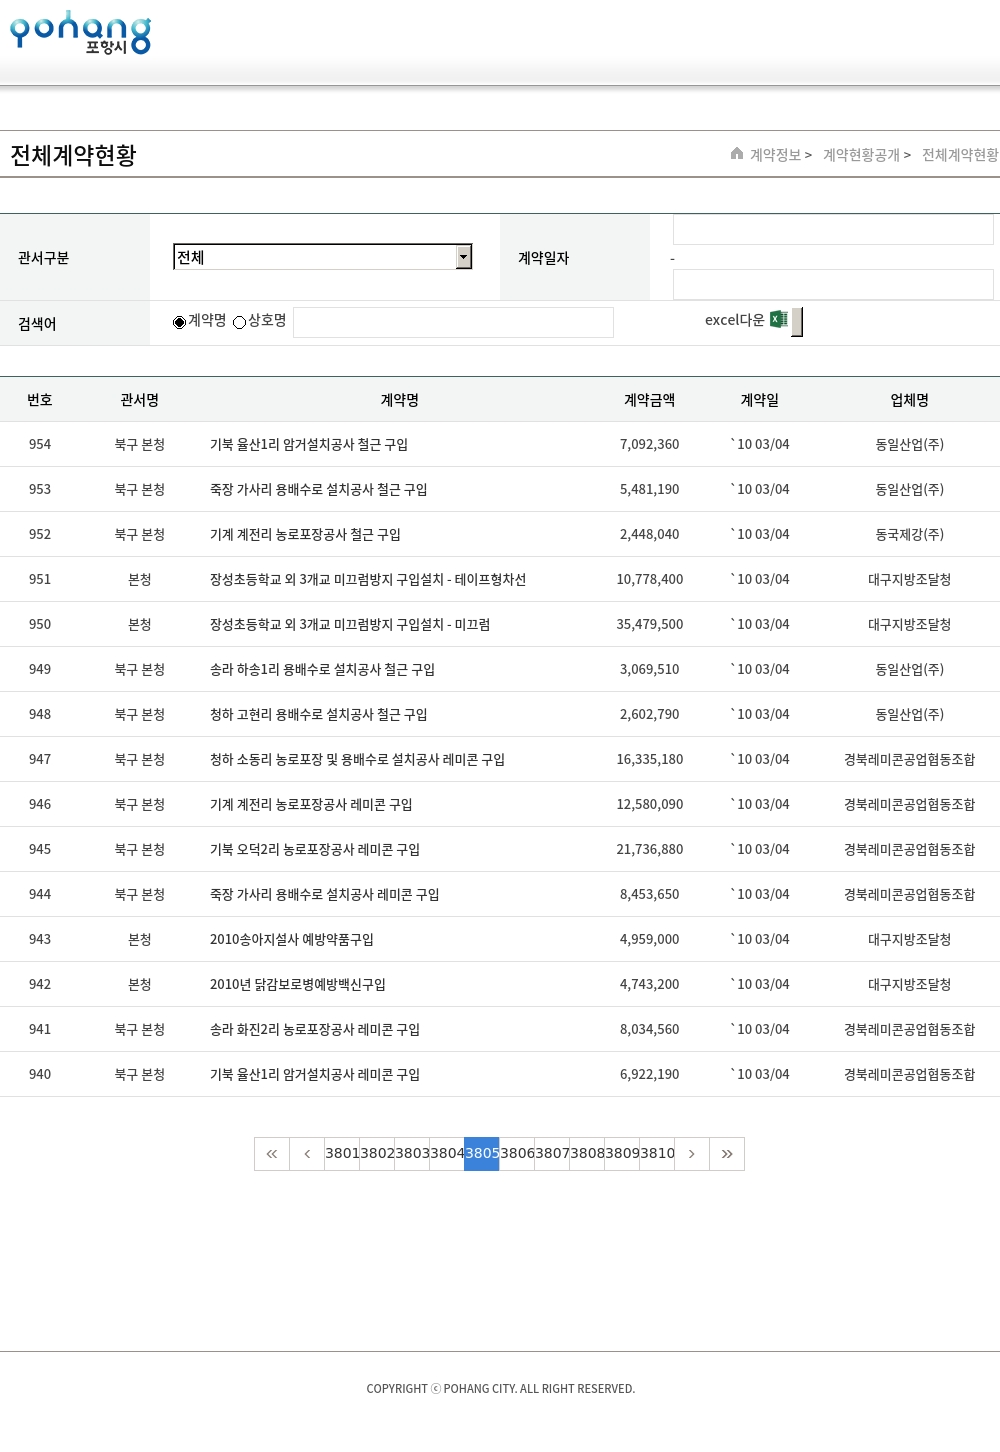The height and width of the screenshot is (1452, 1000).
Task: Click the 계약정보 breadcrumb link
Action: pos(776,155)
